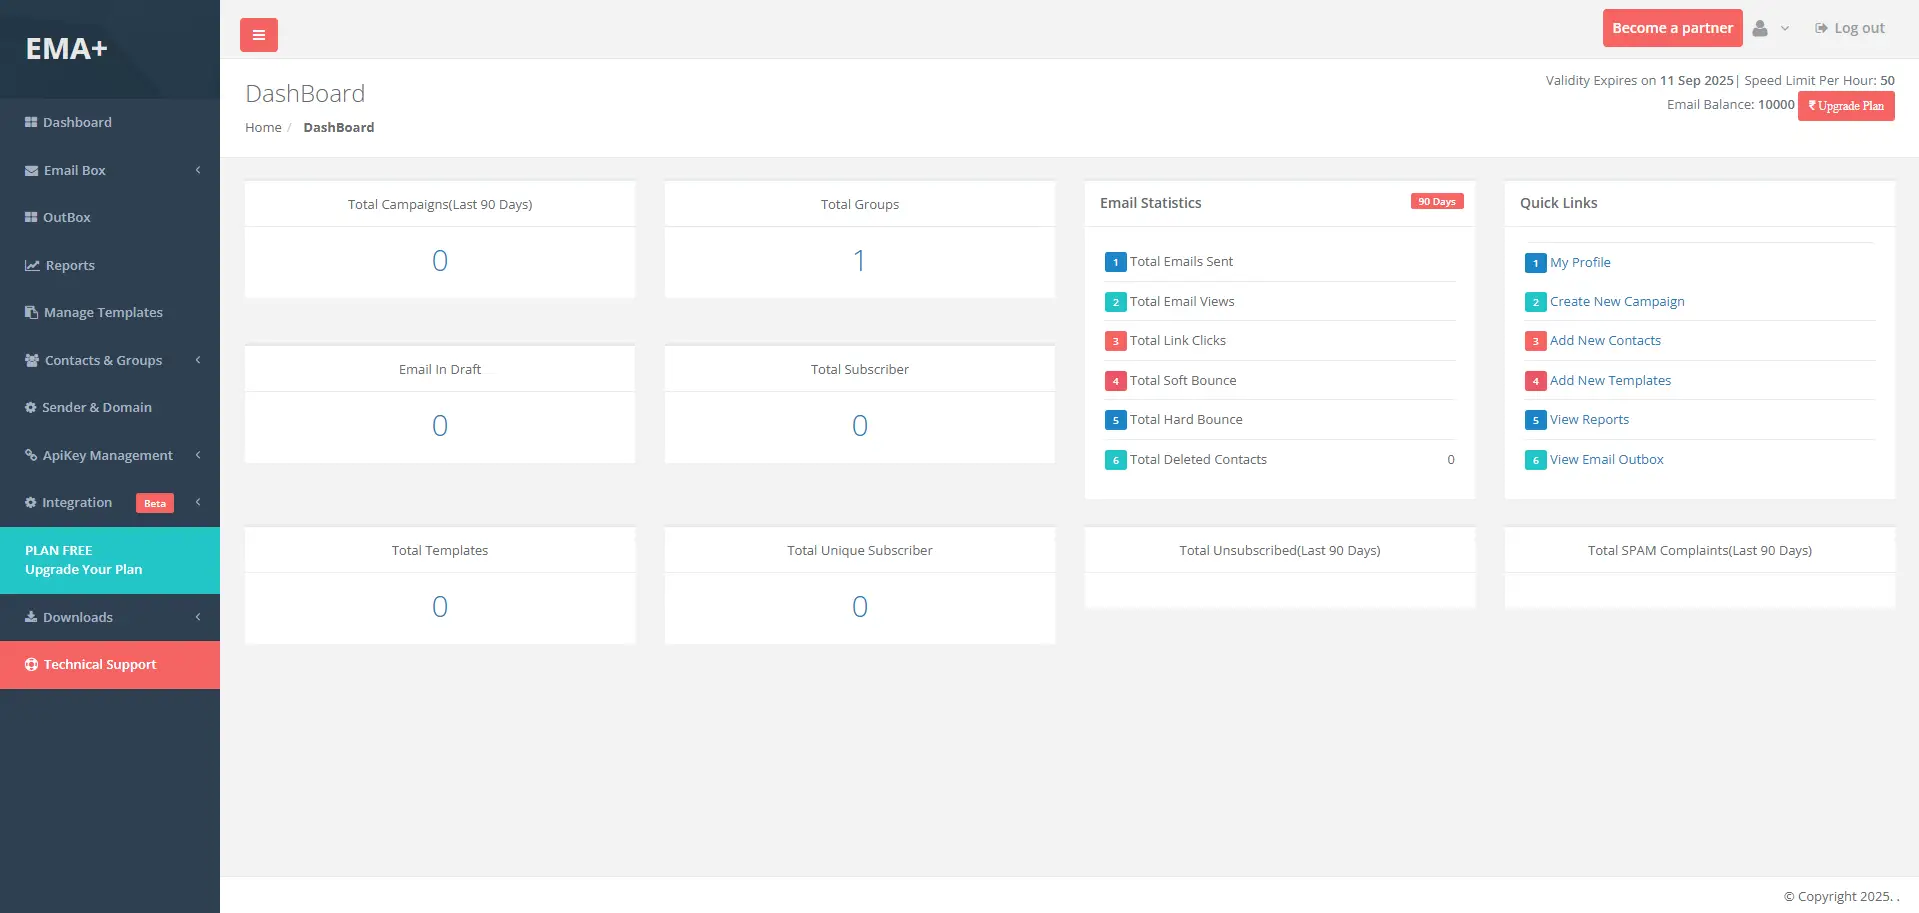Expand the Email Box submenu chevron

click(198, 170)
